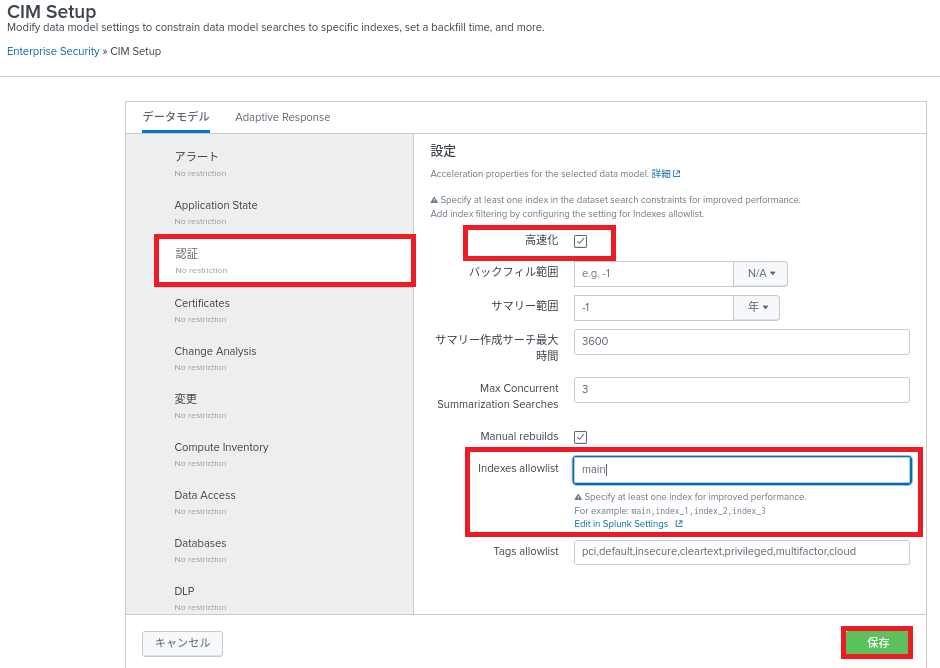940x668 pixels.
Task: Switch to the Adaptive Response tab
Action: (x=282, y=117)
